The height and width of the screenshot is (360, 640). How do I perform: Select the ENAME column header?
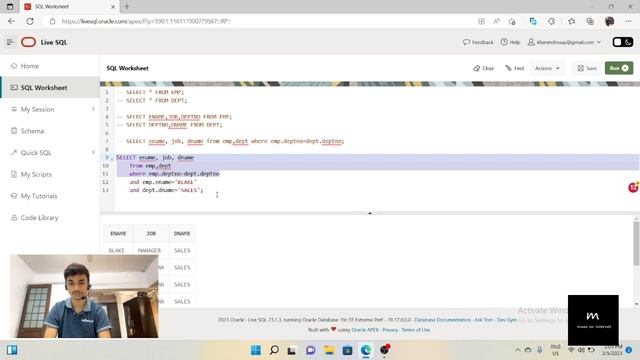click(x=118, y=233)
